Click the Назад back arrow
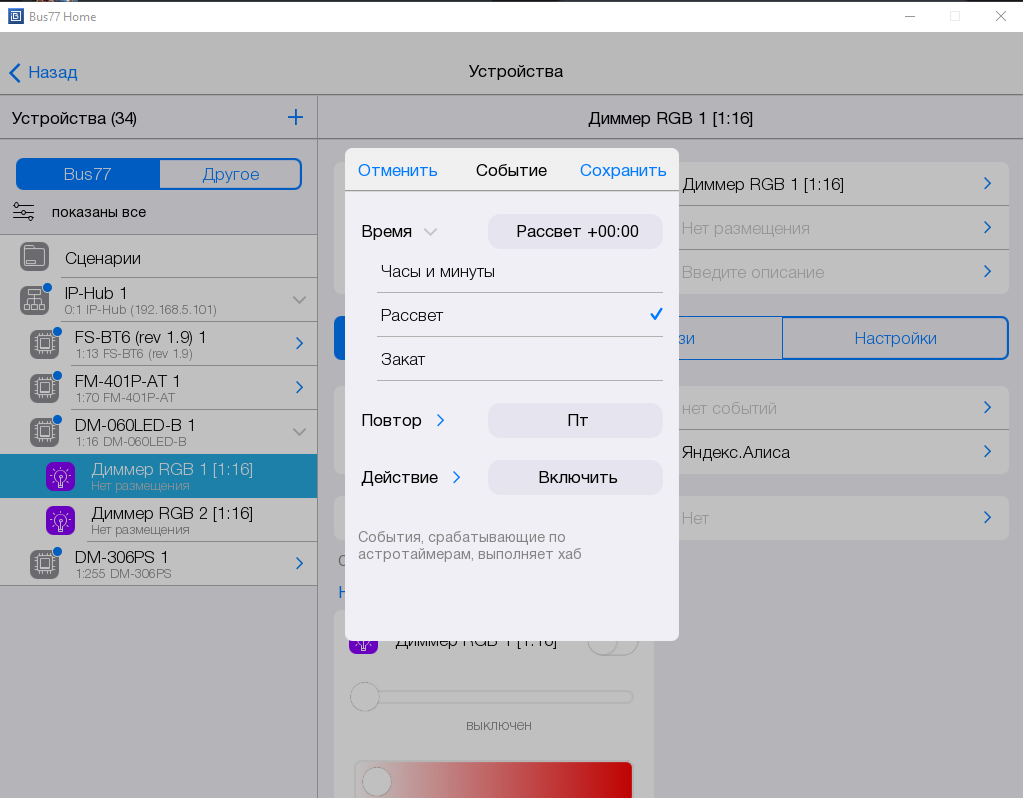 pos(15,72)
